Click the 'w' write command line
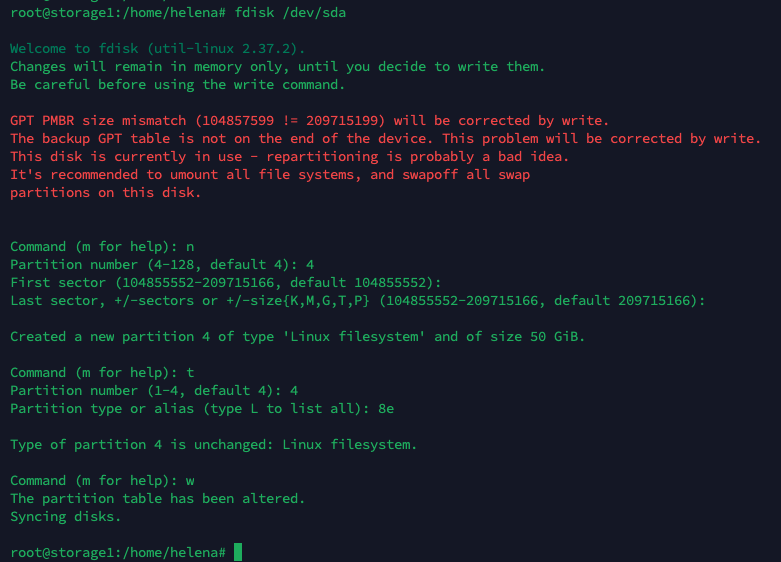The width and height of the screenshot is (781, 562). pos(190,480)
